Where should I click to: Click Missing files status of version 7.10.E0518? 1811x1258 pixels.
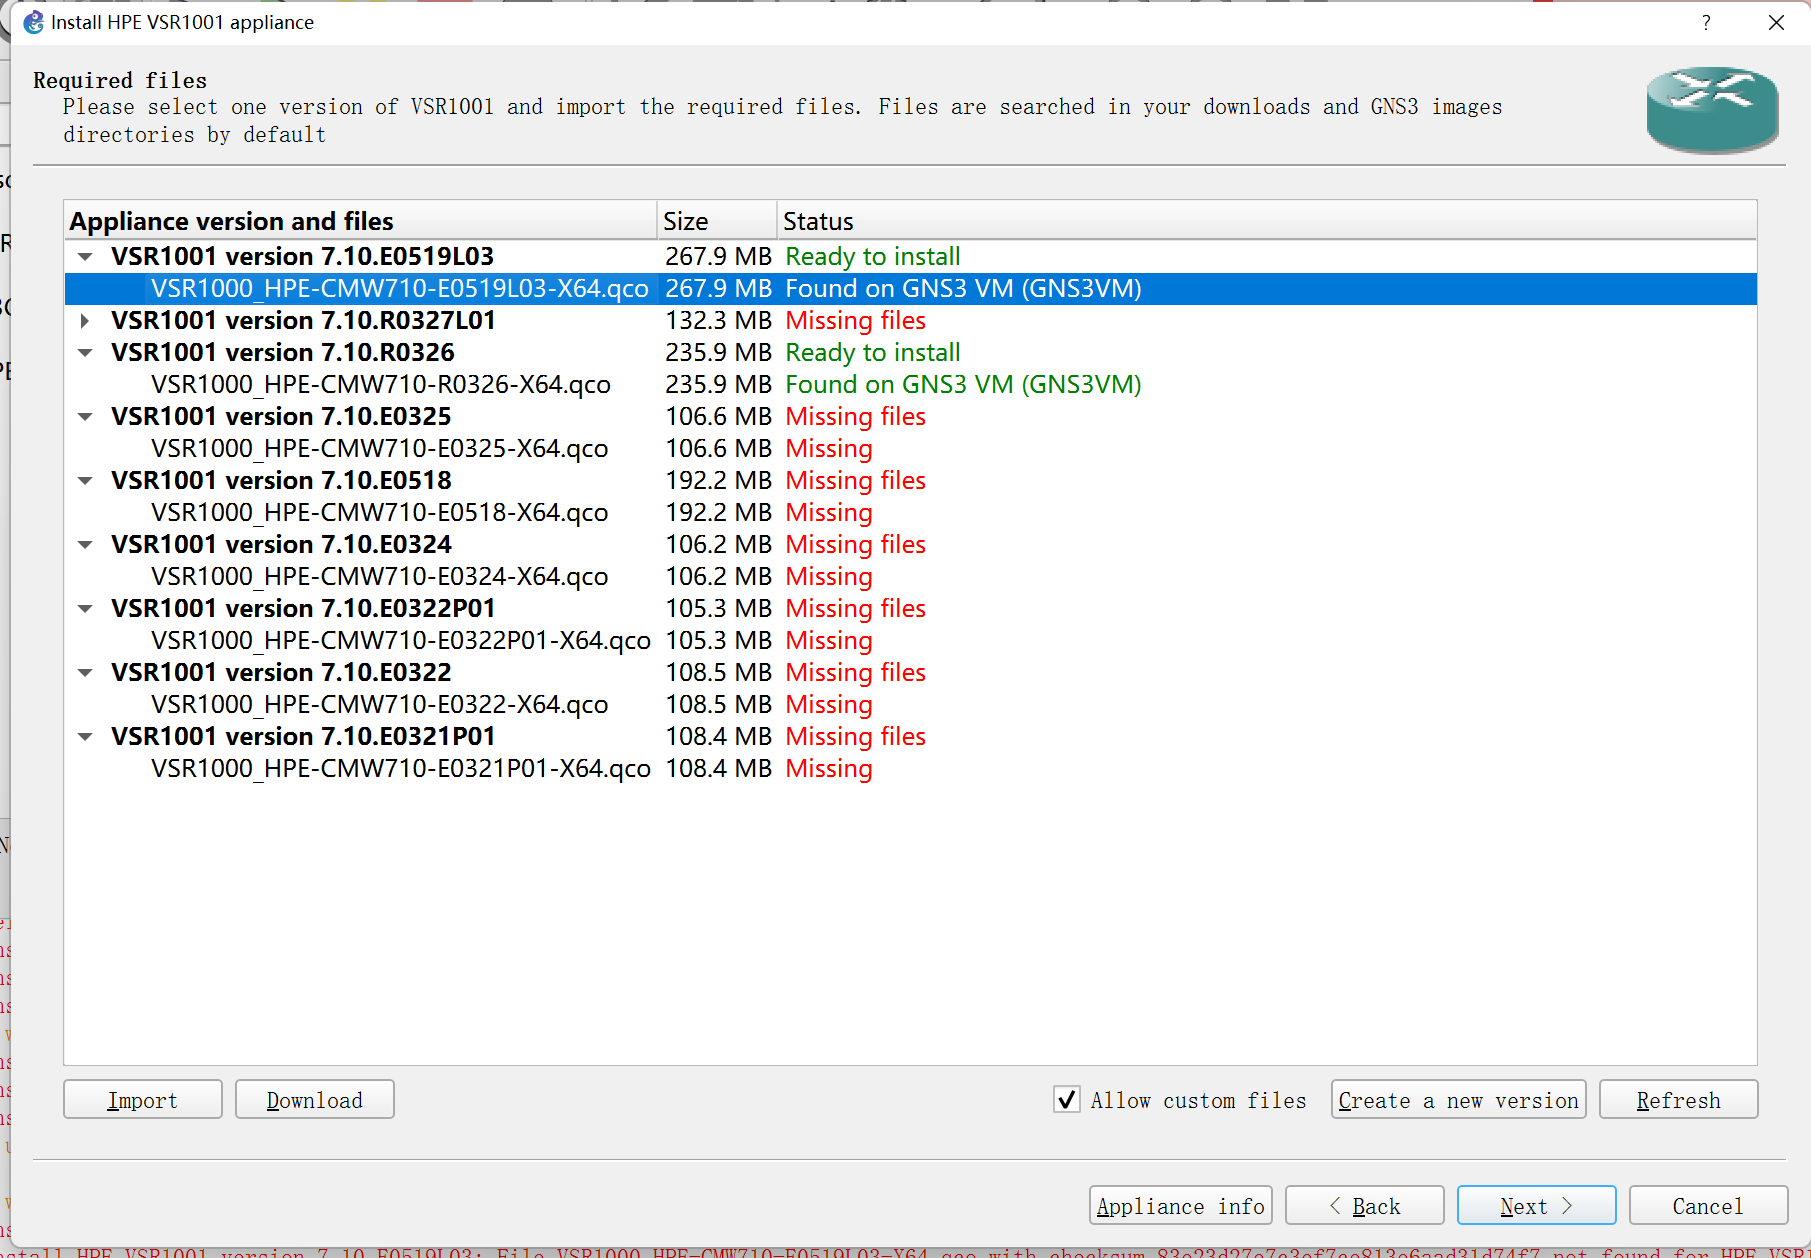coord(856,481)
